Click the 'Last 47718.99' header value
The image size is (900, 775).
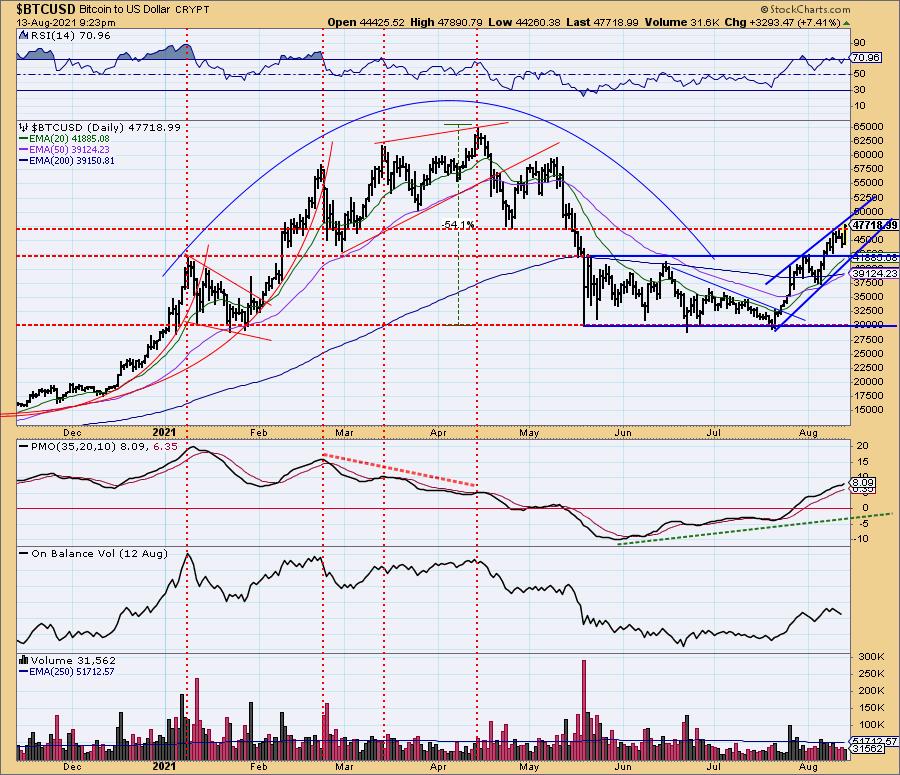[602, 22]
